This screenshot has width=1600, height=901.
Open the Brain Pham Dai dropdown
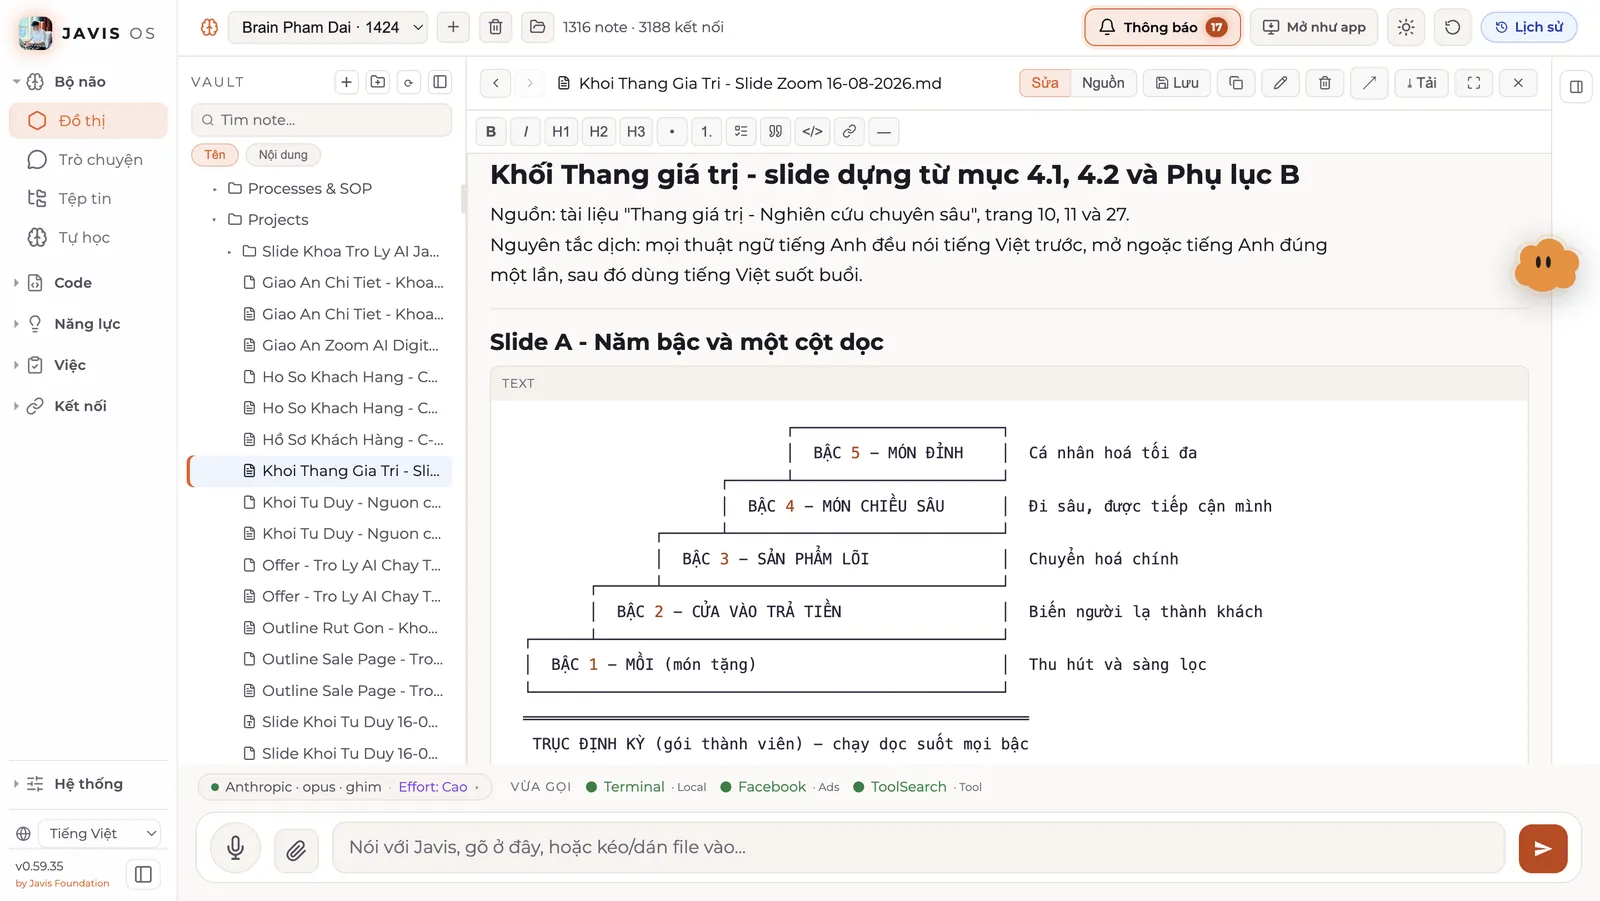(x=328, y=27)
